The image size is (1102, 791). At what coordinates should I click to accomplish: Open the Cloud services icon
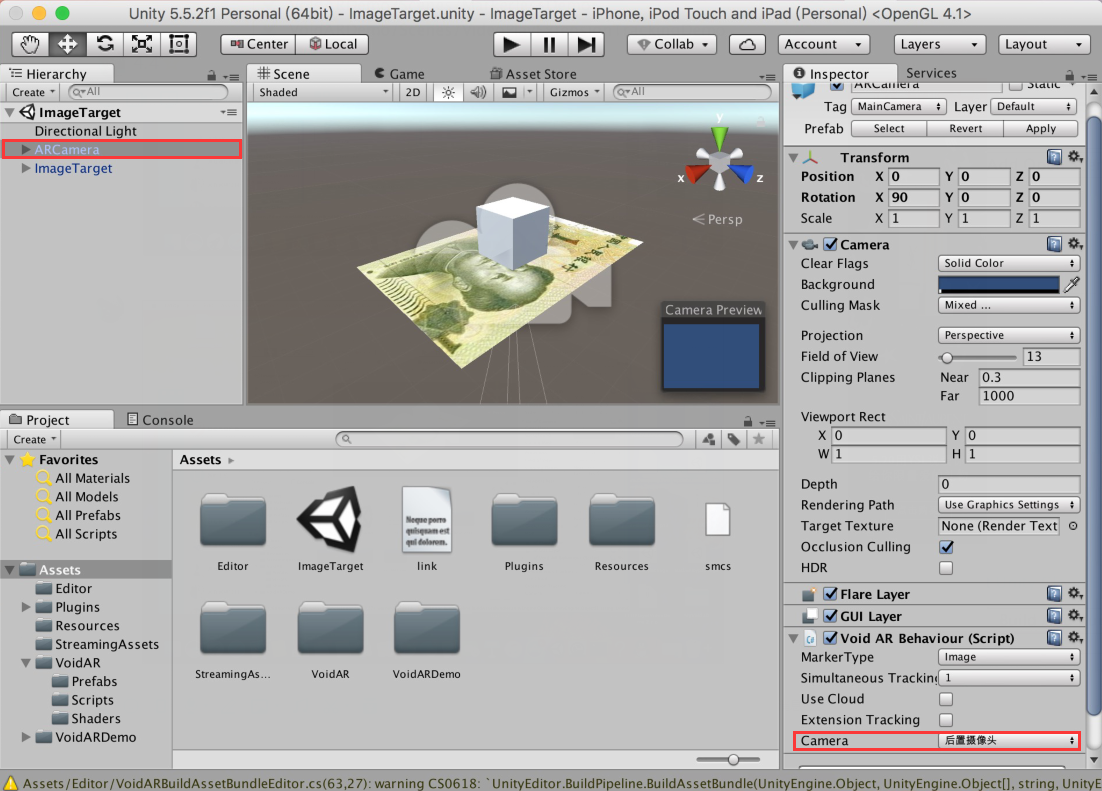point(747,44)
